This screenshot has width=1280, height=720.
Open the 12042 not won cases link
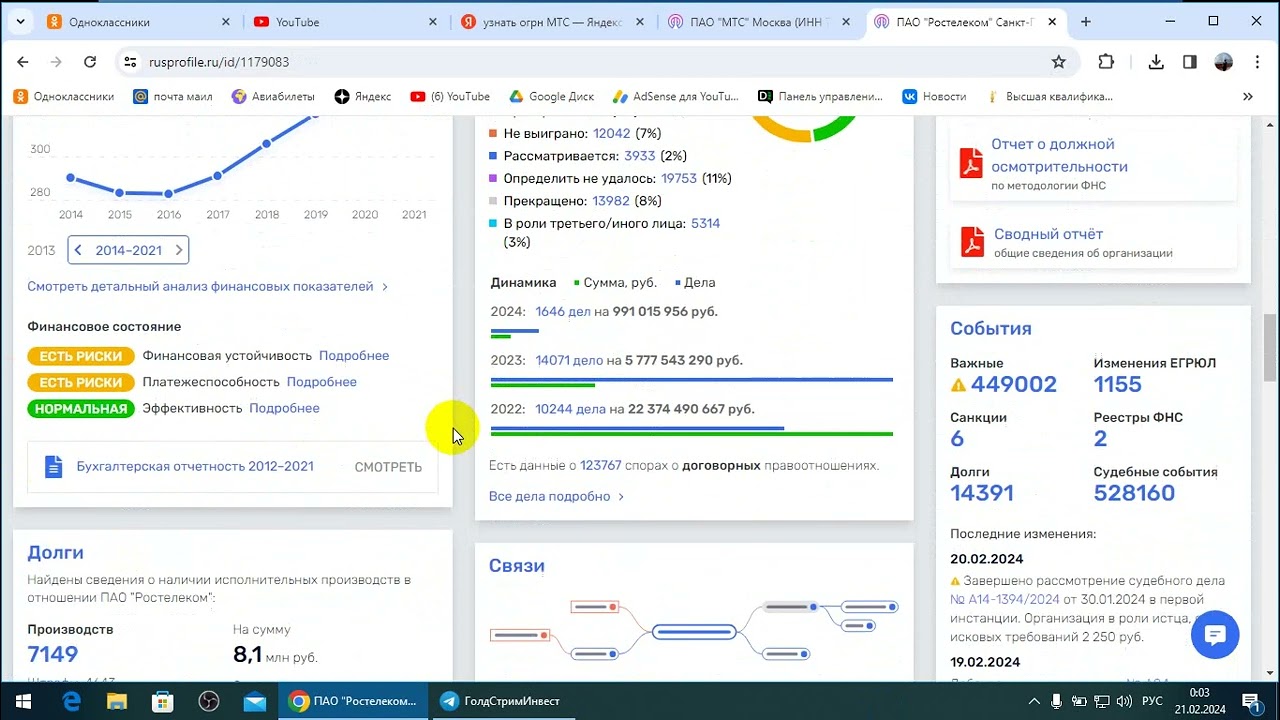tap(612, 134)
